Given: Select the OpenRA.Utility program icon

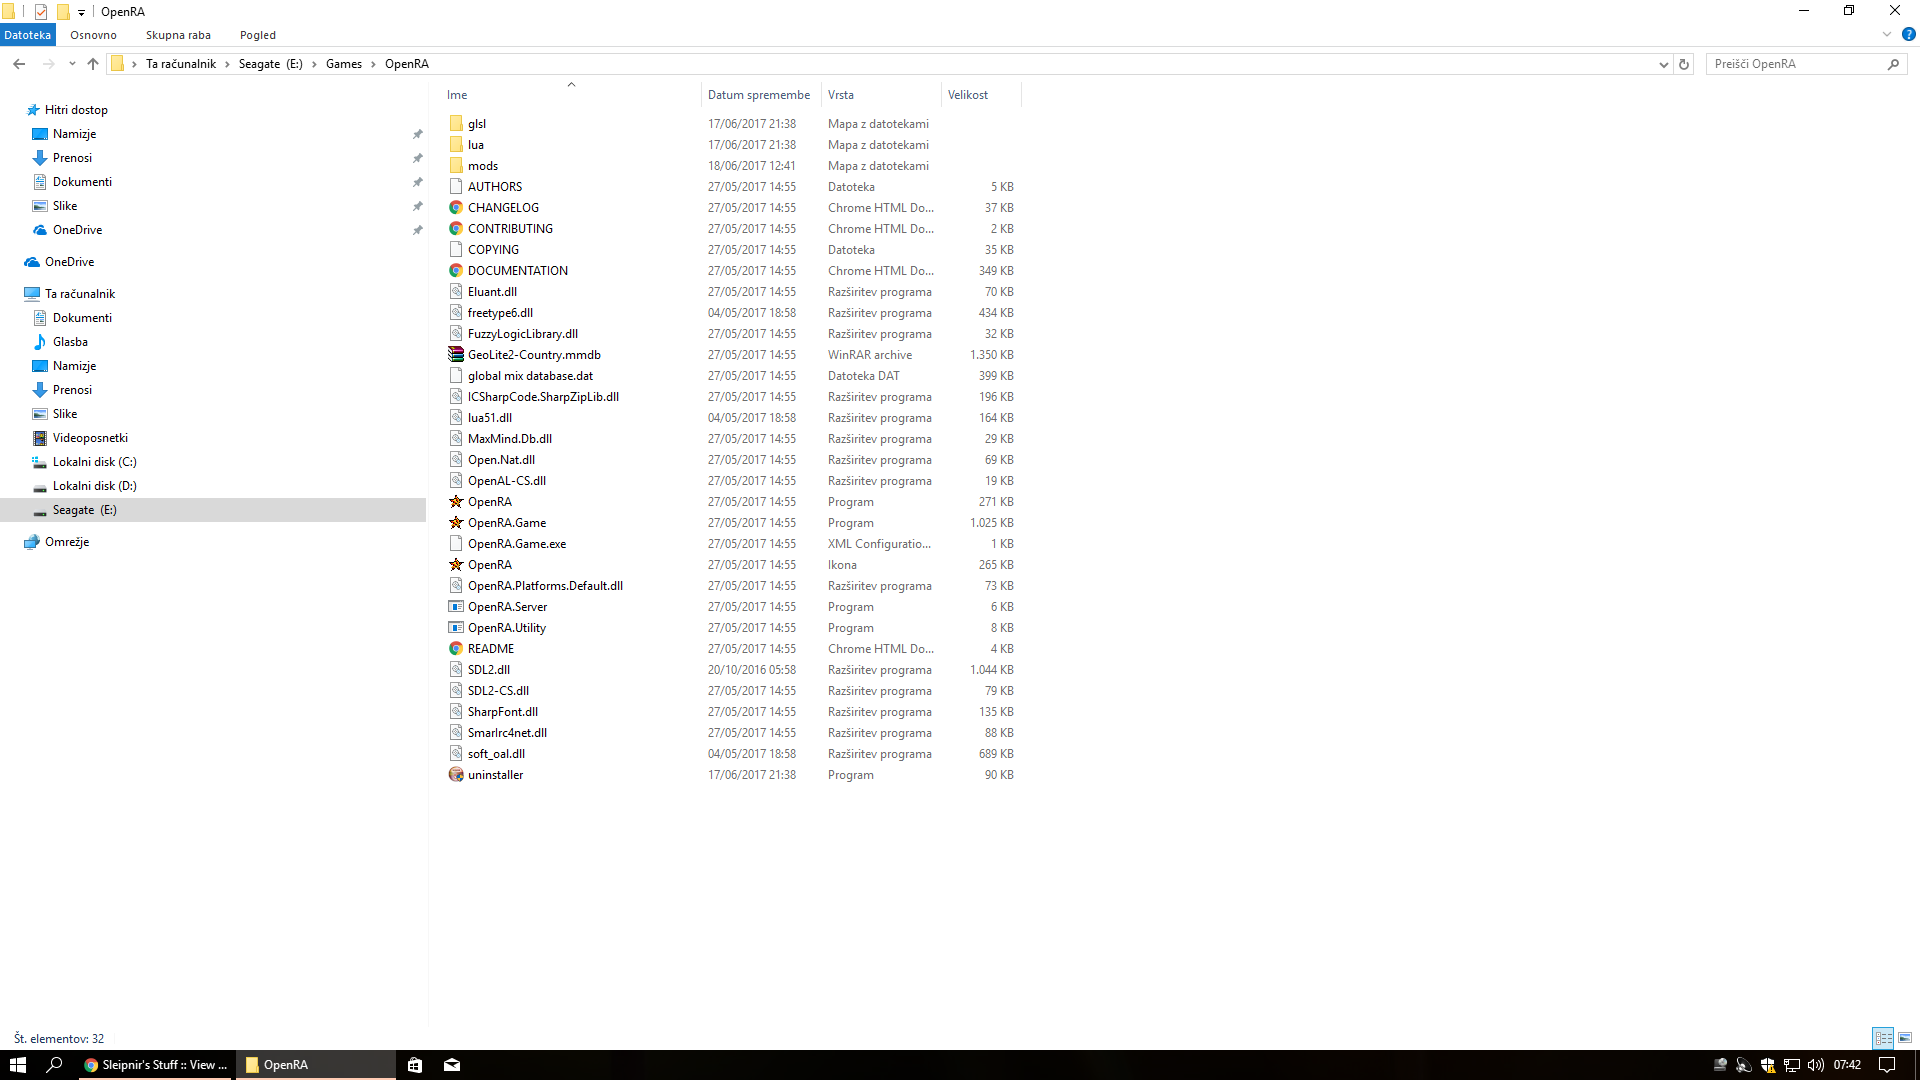Looking at the screenshot, I should [x=456, y=628].
